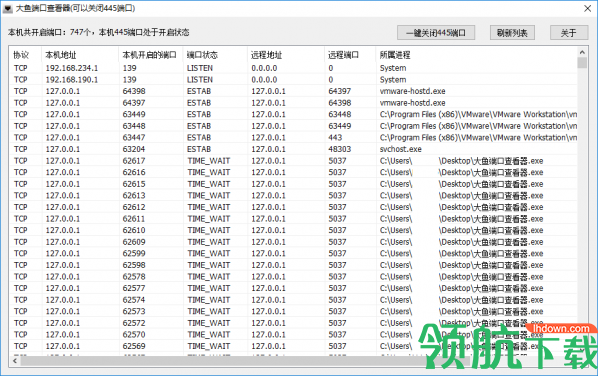Screen dimensions: 598x376
Task: Click TIME_WAIT status in port 62617 row
Action: (209, 161)
